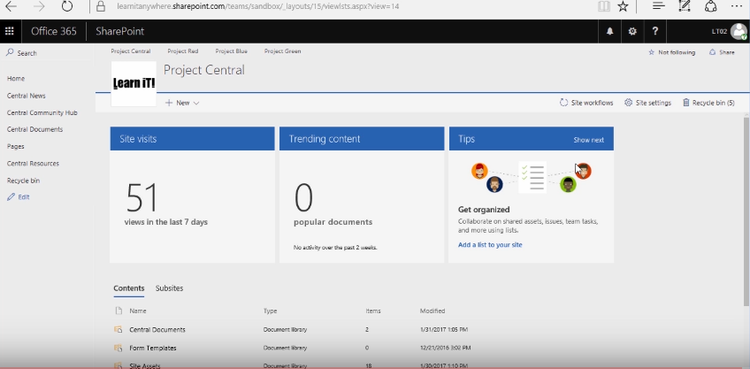Viewport: 750px width, 369px height.
Task: Click Site workflows button
Action: (x=586, y=103)
